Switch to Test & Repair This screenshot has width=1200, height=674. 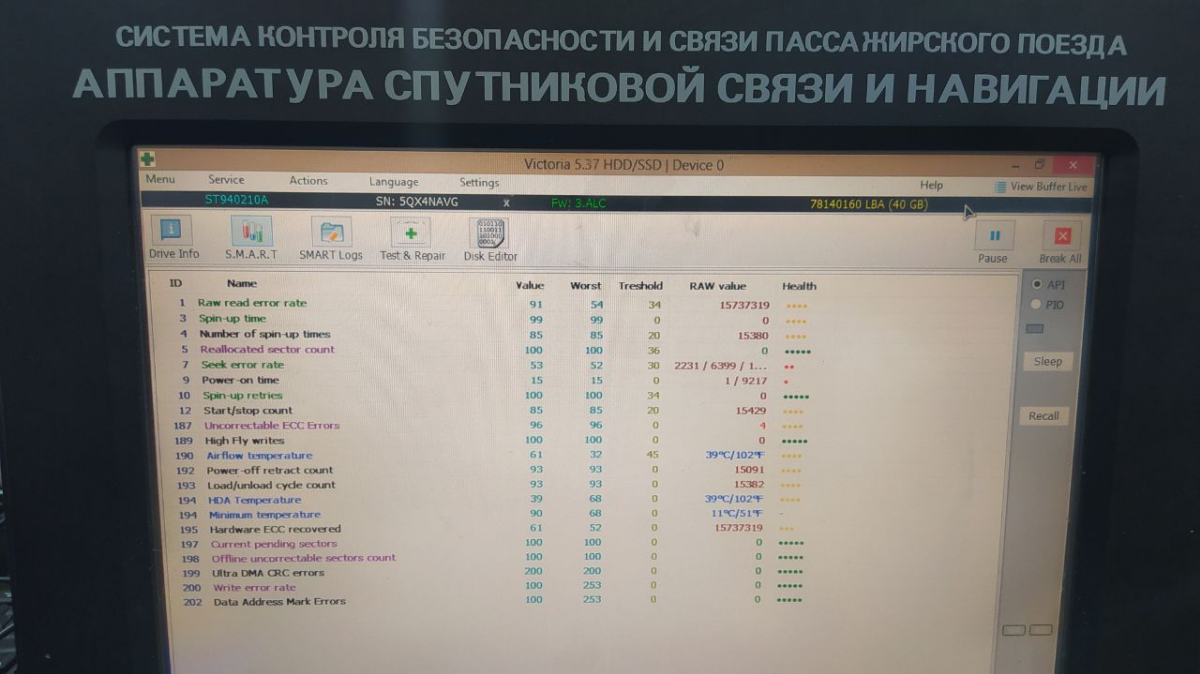click(x=412, y=241)
